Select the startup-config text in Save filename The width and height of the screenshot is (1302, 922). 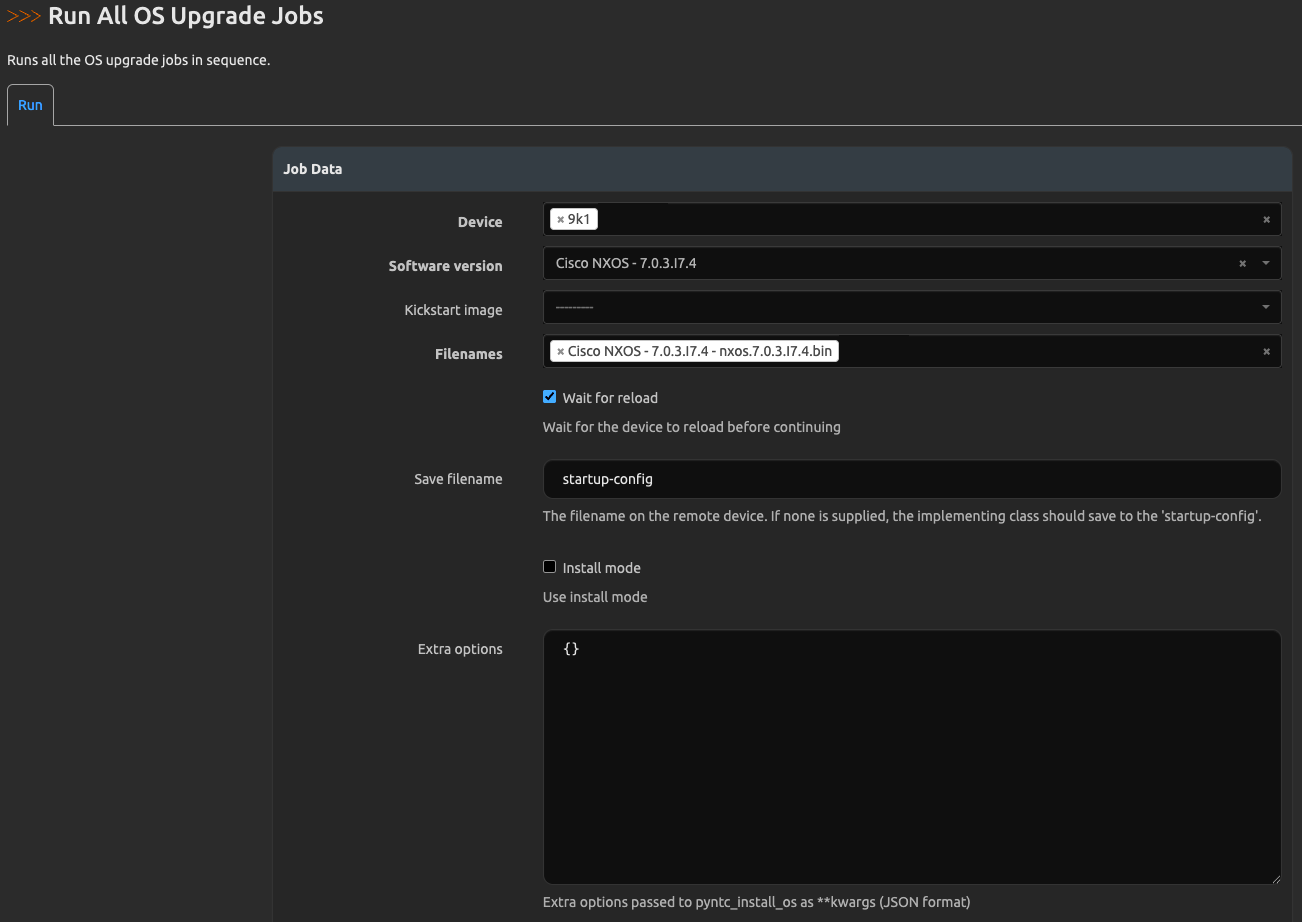(x=606, y=479)
